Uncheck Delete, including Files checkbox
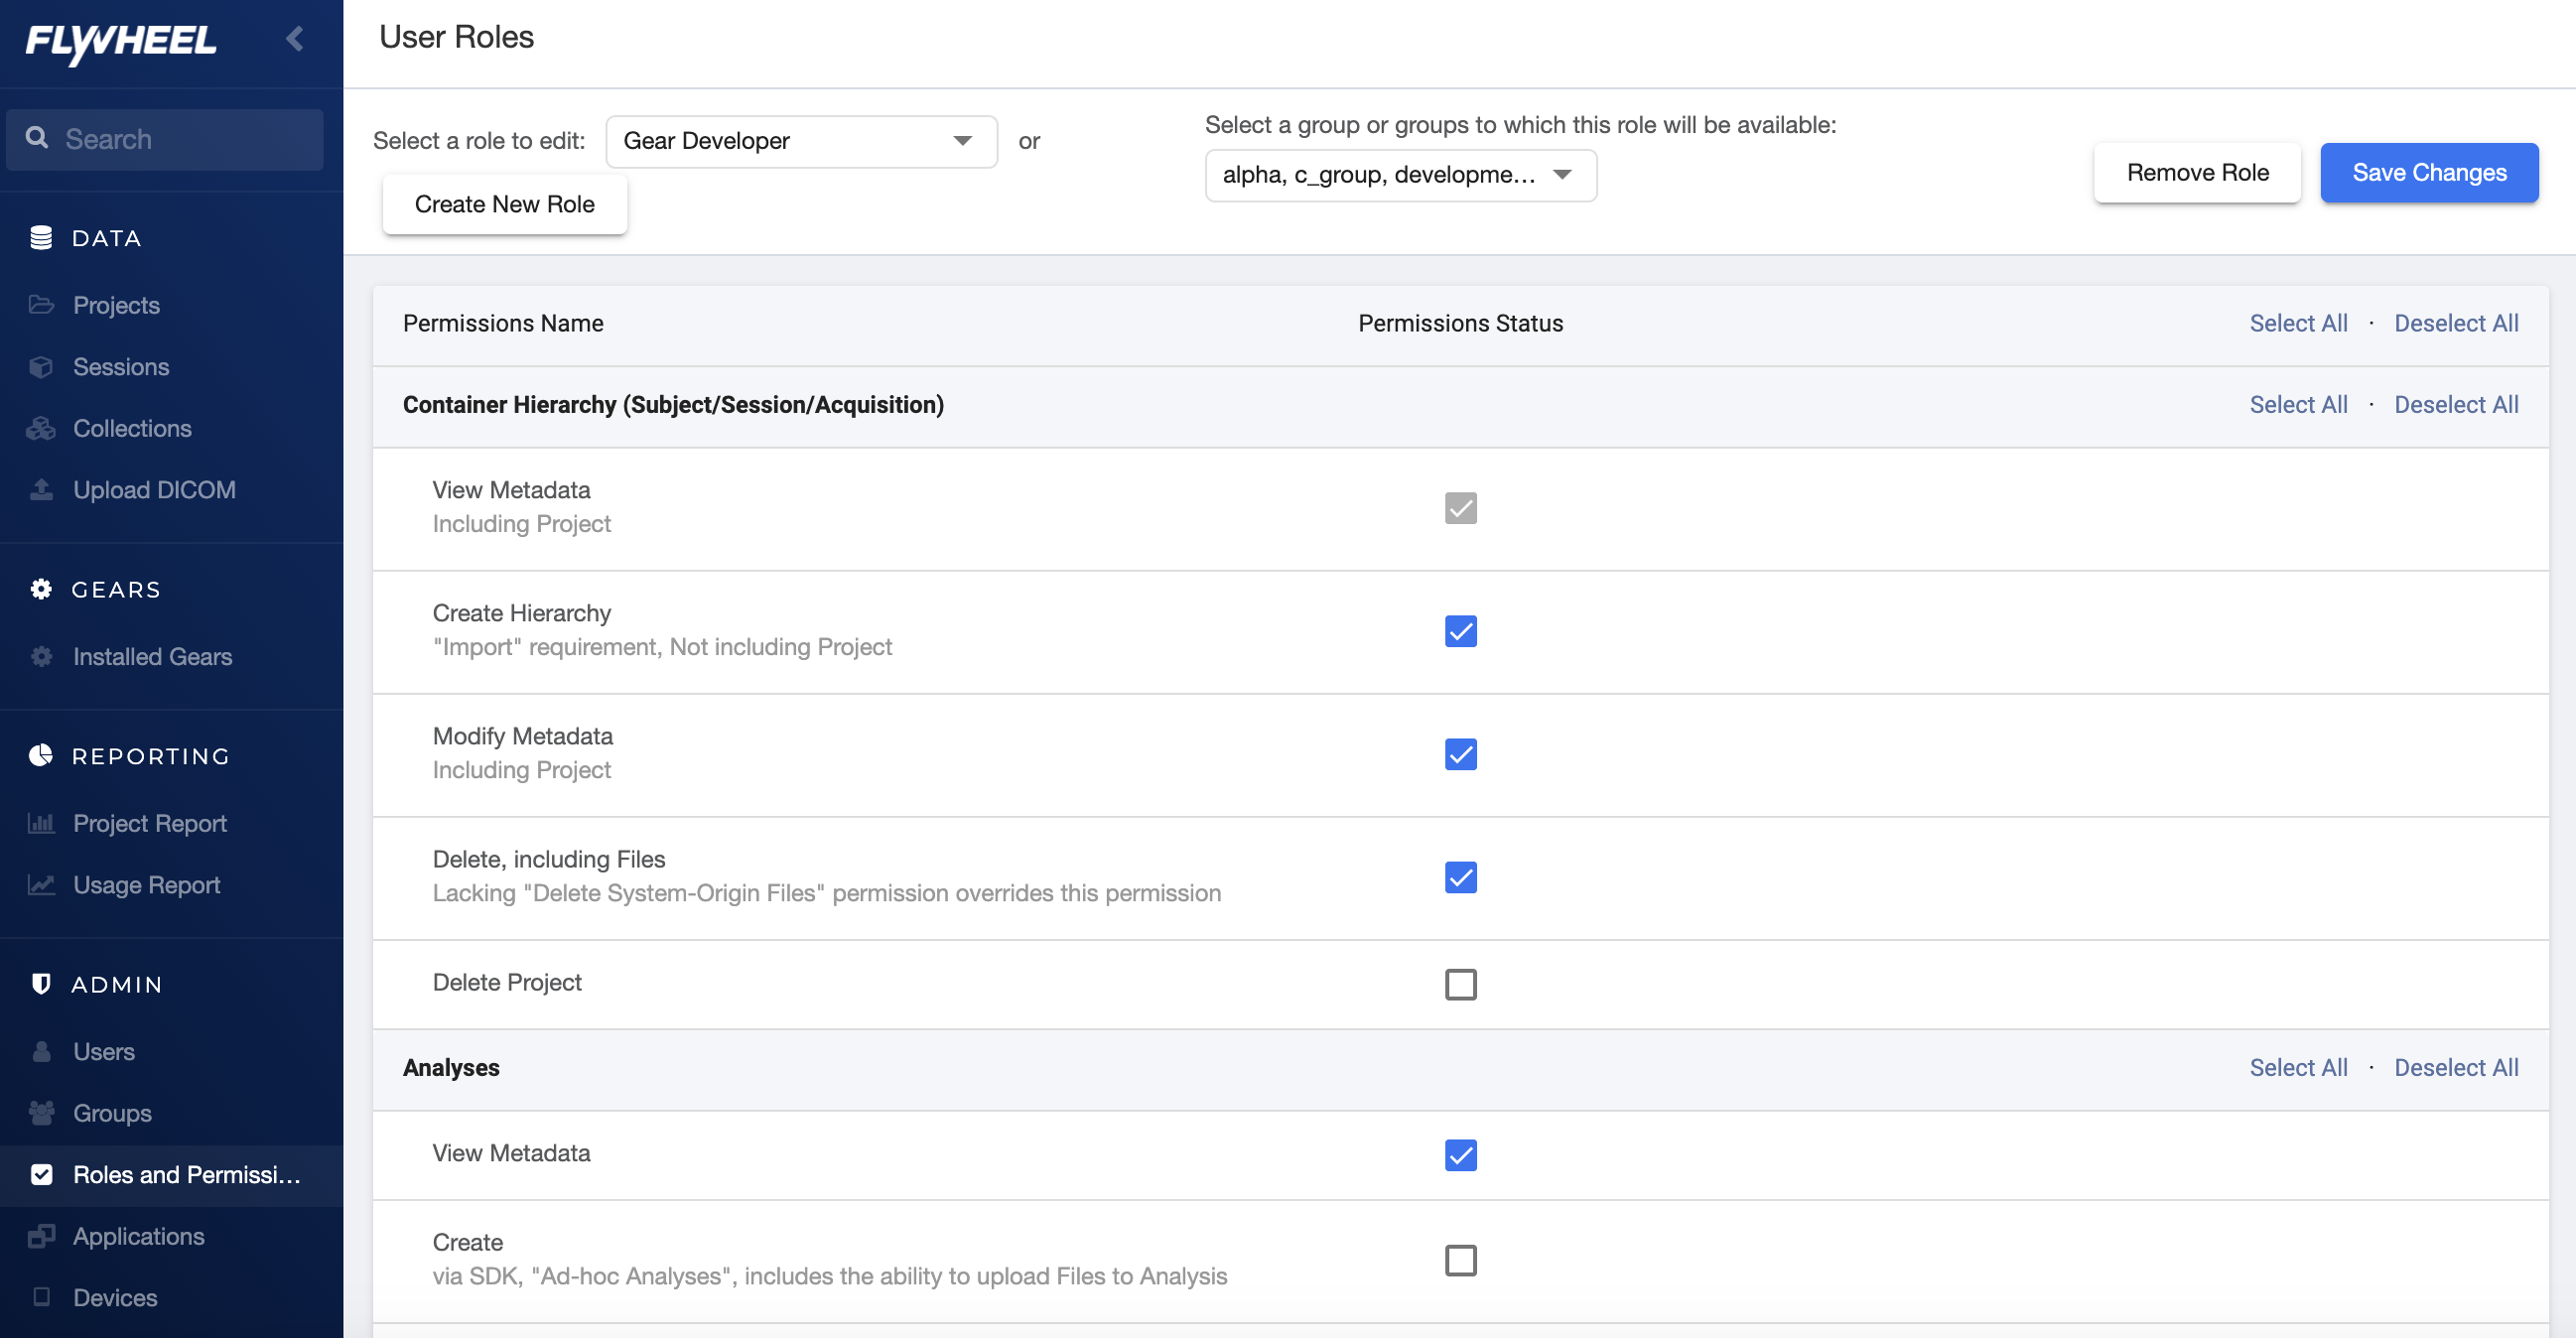The height and width of the screenshot is (1338, 2576). click(1460, 877)
